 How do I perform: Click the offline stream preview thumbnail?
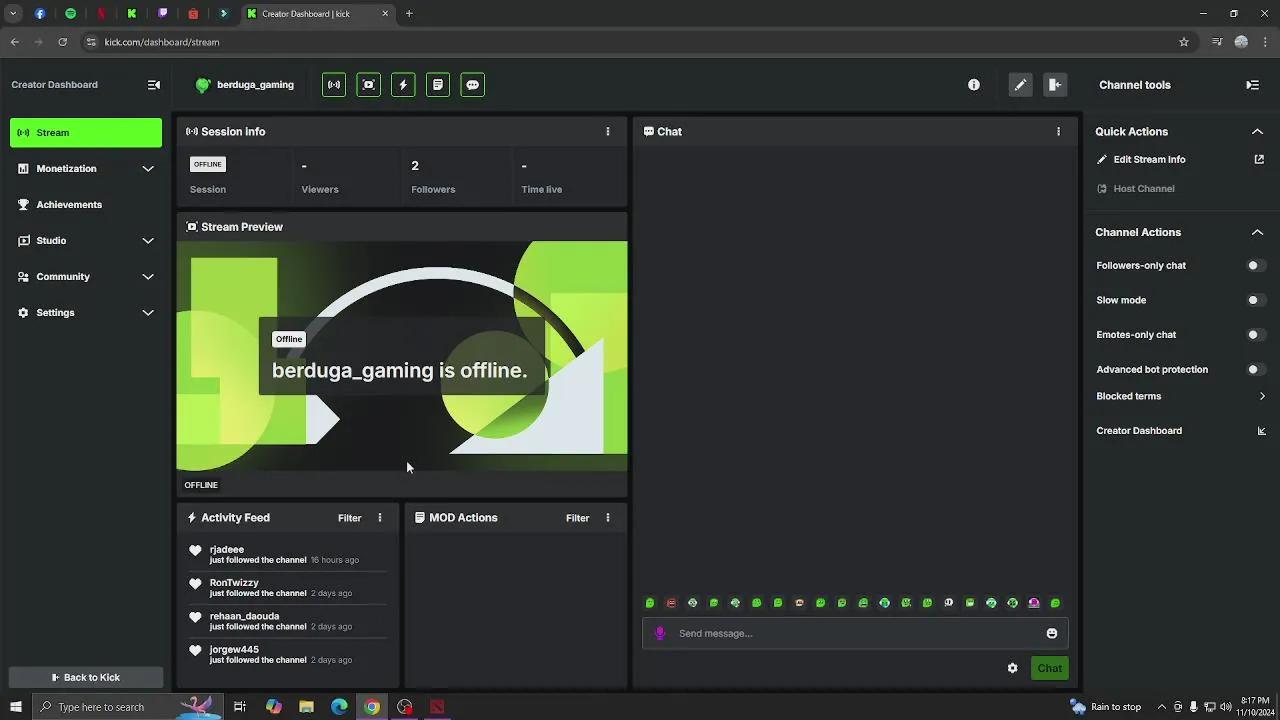click(402, 356)
